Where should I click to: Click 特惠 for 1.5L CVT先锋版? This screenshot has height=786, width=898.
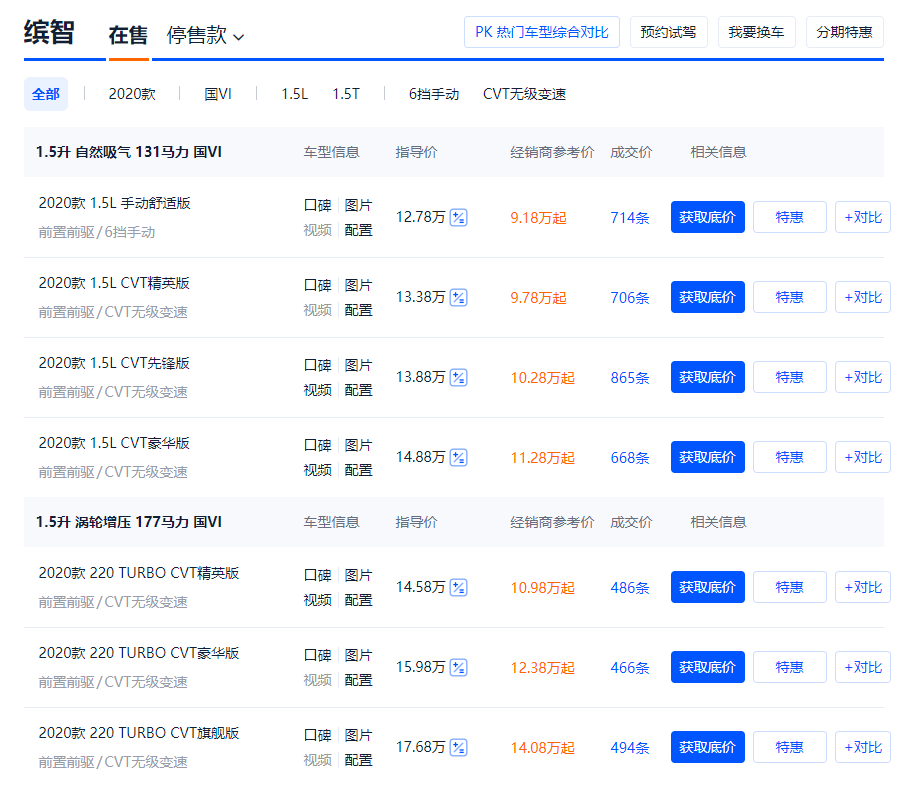[x=790, y=377]
